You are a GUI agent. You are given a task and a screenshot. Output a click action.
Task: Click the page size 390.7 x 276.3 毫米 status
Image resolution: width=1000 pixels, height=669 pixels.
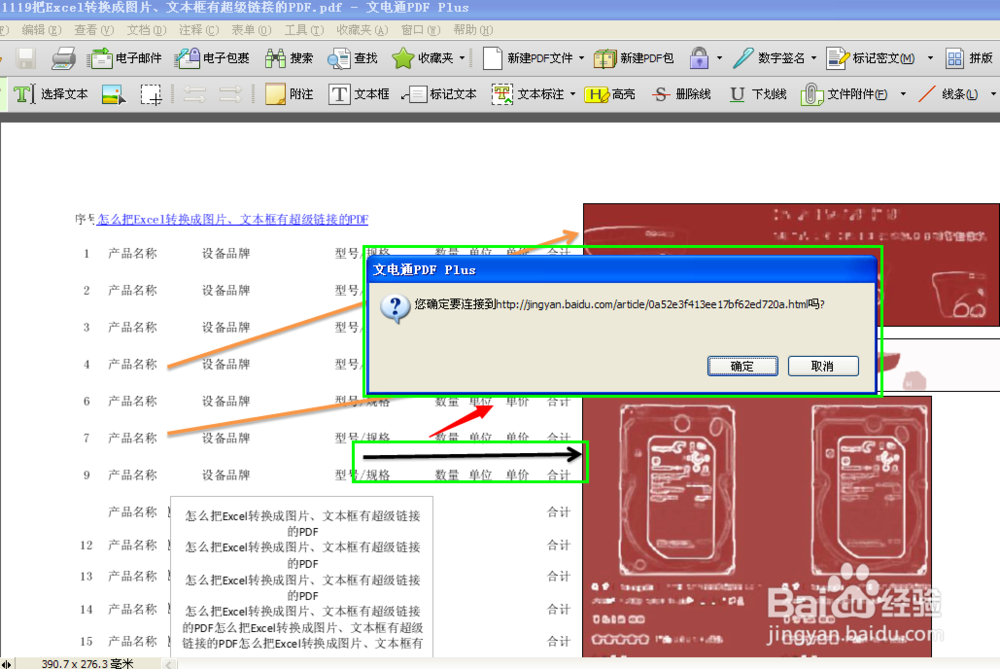pos(87,663)
